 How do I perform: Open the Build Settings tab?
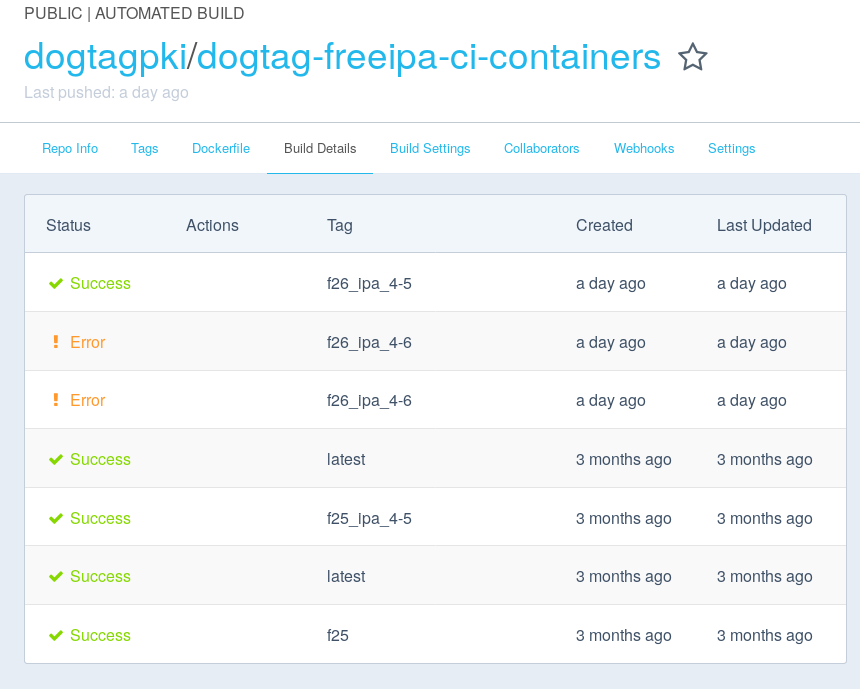point(430,148)
